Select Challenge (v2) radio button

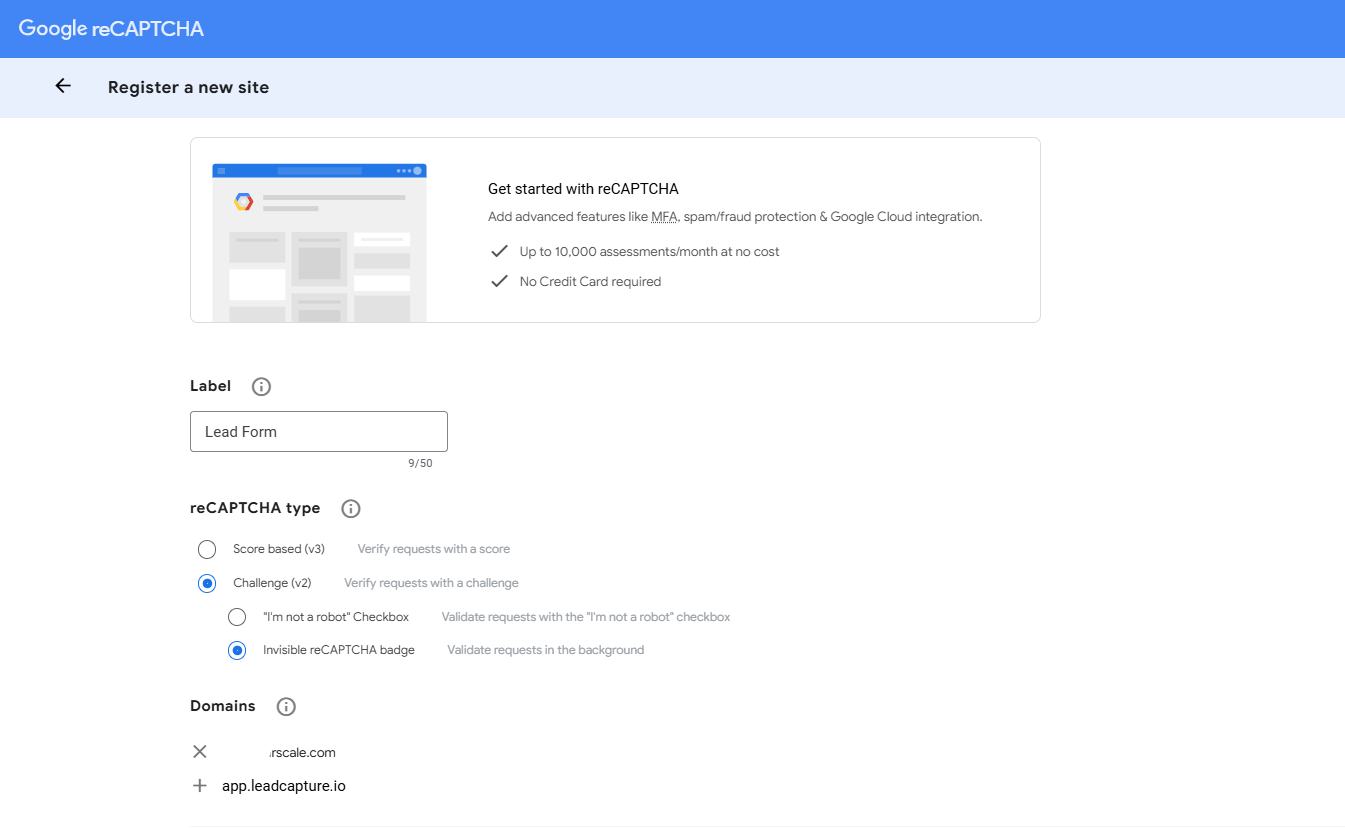coord(207,583)
